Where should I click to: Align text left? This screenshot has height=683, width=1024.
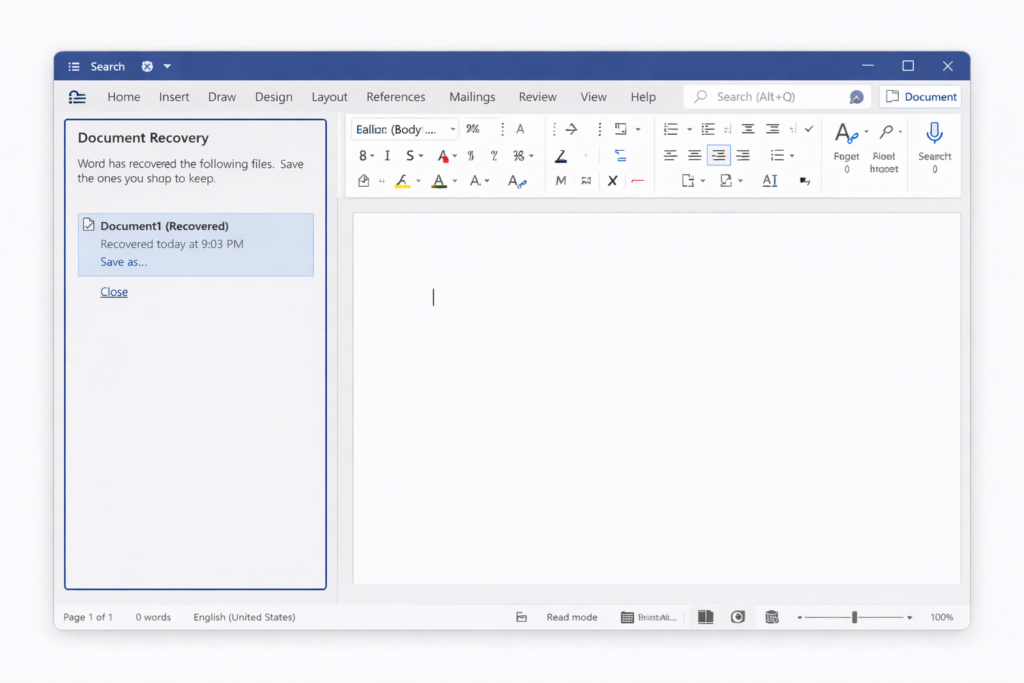point(670,155)
